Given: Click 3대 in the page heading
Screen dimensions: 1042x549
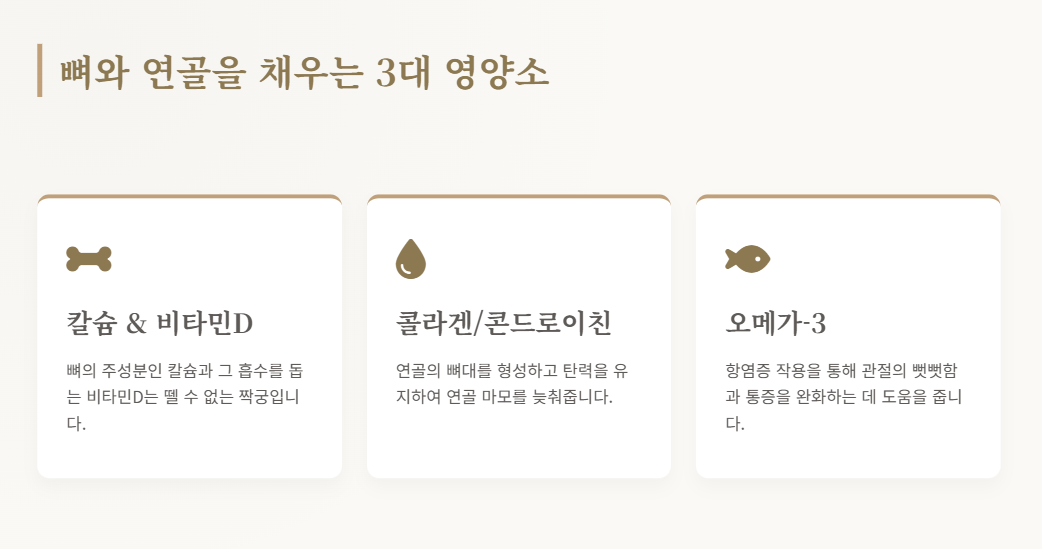Looking at the screenshot, I should click(x=403, y=72).
